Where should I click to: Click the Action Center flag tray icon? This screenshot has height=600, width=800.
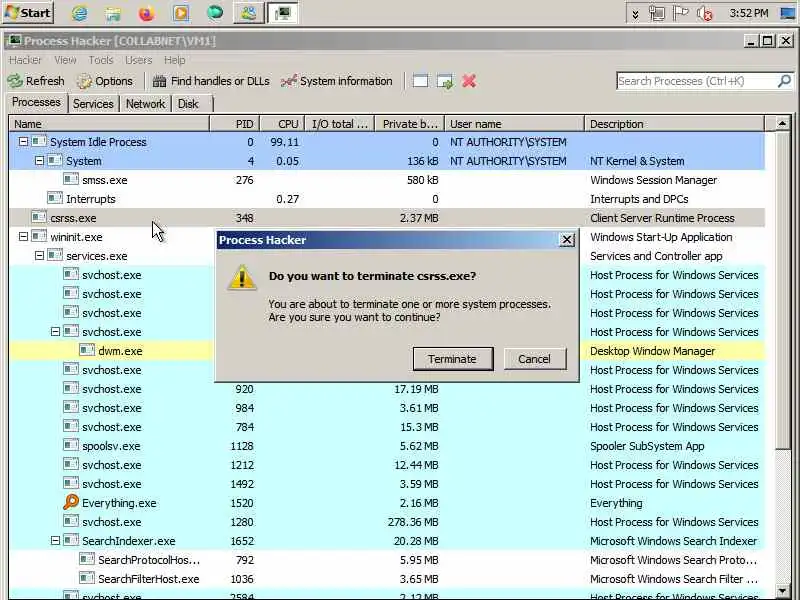coord(681,13)
